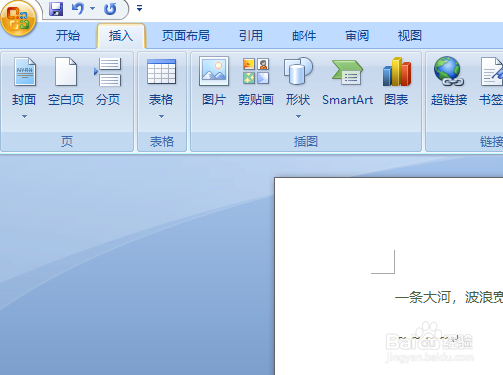Viewport: 503px width, 375px height.
Task: Undo the last action
Action: click(78, 9)
